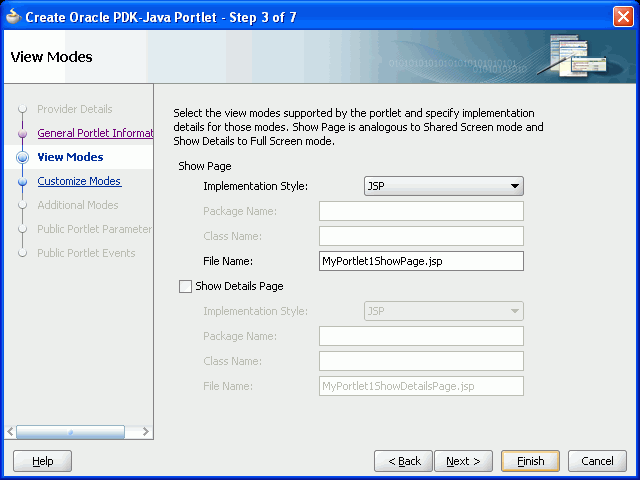Open Show Page Implementation Style dropdown
Viewport: 640px width, 480px height.
pos(444,186)
